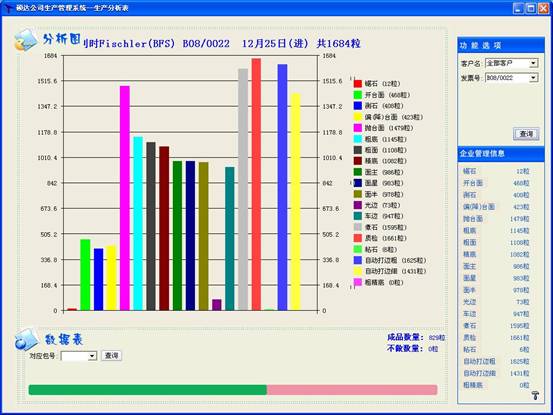Click 查询 in the 功能选项 panel
553x415 pixels.
(x=526, y=134)
